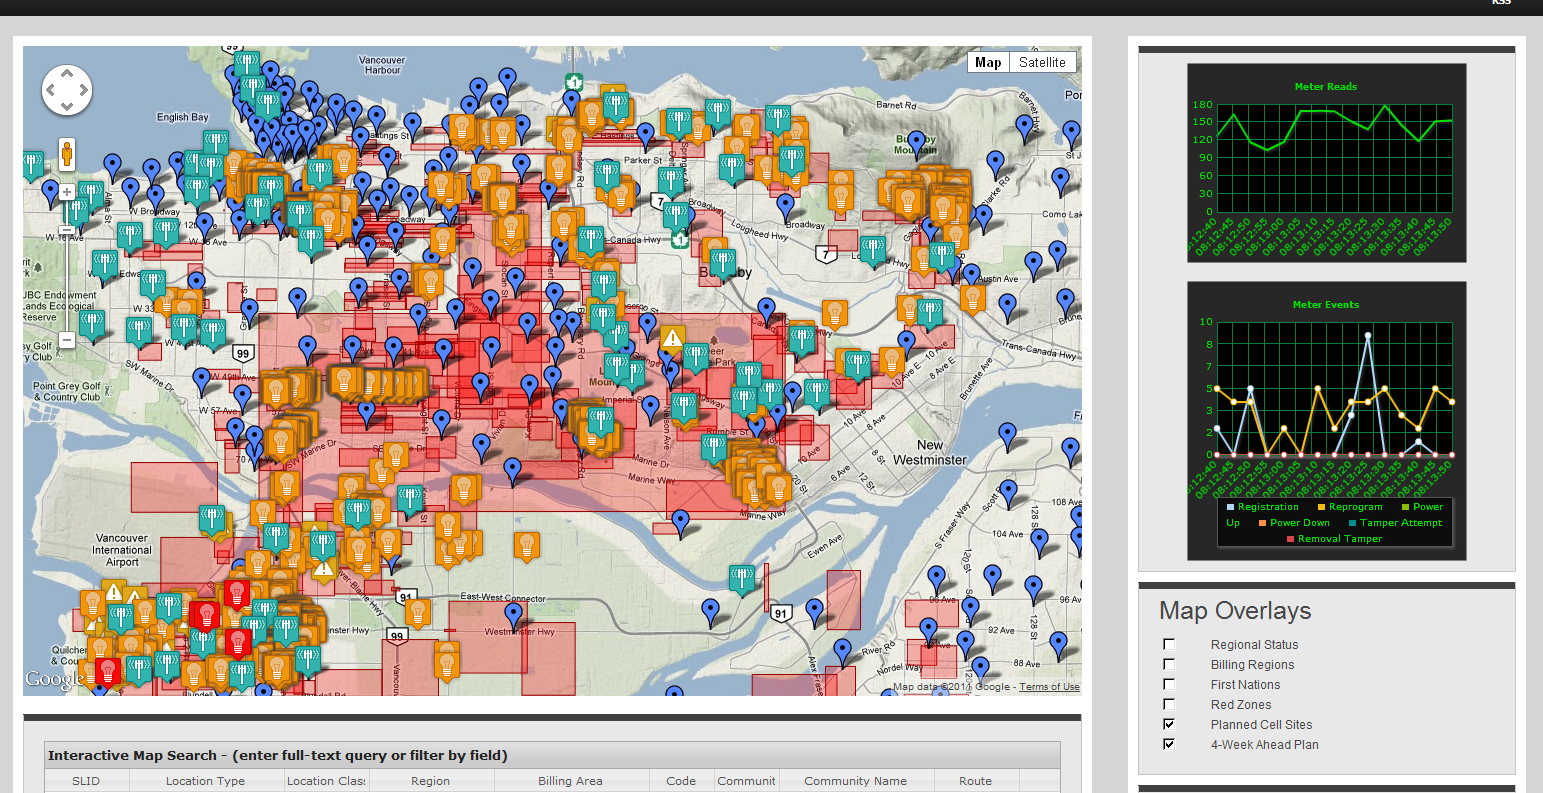Image resolution: width=1543 pixels, height=793 pixels.
Task: Switch the map to Map view
Action: (988, 62)
